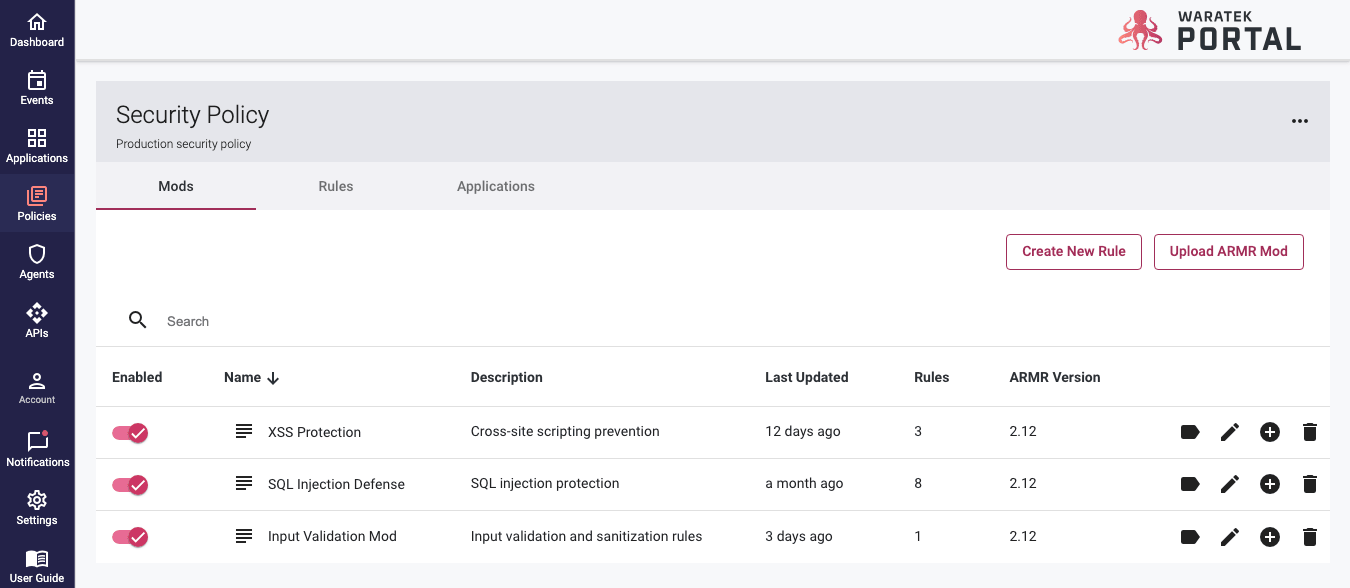Click the Search input field
This screenshot has width=1350, height=588.
point(400,321)
